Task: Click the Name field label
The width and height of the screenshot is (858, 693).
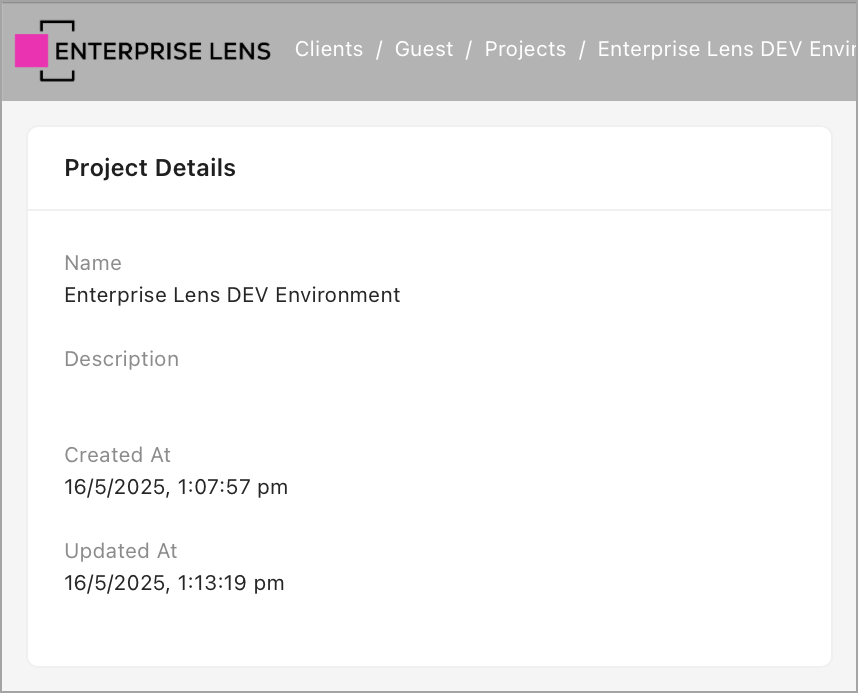Action: pyautogui.click(x=93, y=263)
